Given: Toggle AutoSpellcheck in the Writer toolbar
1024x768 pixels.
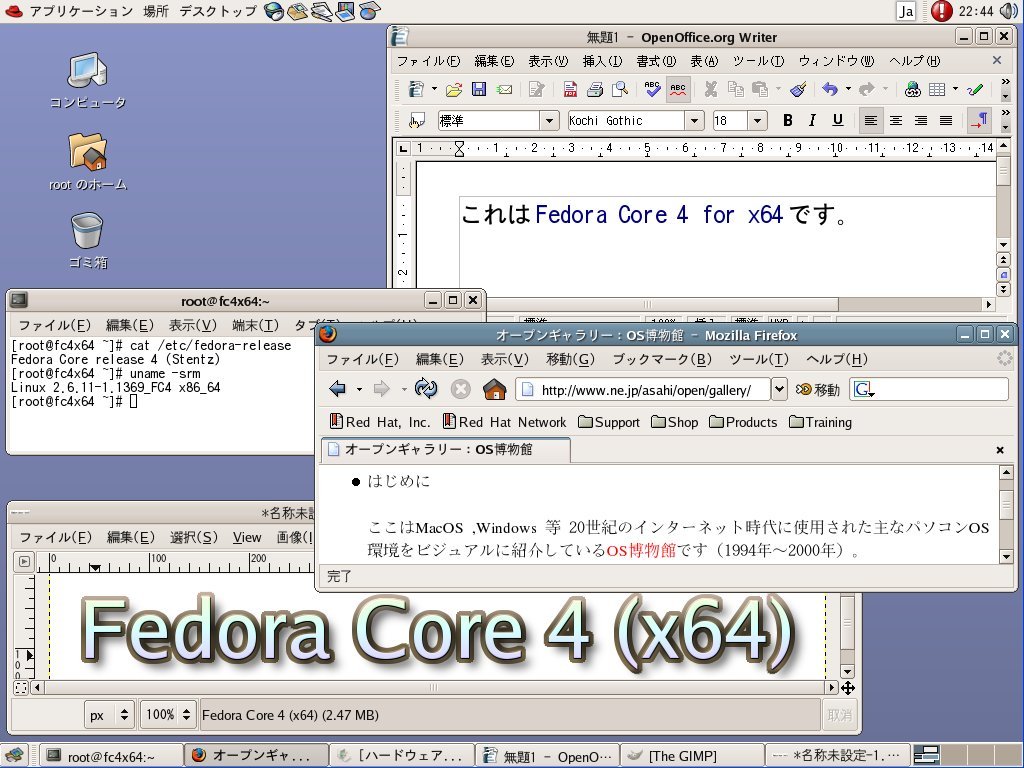Looking at the screenshot, I should coord(678,89).
